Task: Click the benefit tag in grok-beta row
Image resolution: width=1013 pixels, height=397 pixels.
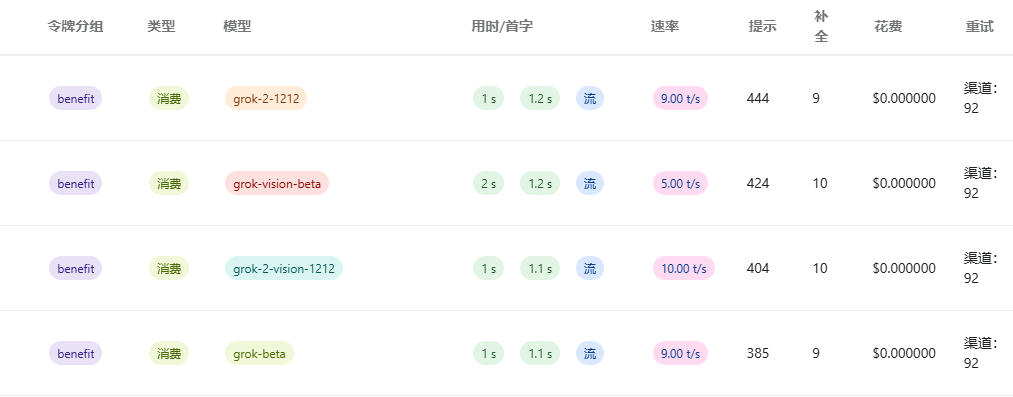Action: (76, 354)
